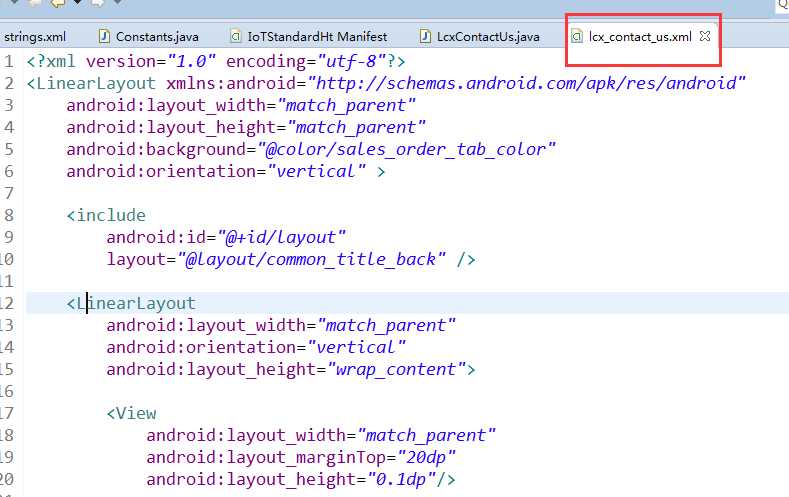Screen dimensions: 789x497
Task: Click the version "1.0" value
Action: (192, 61)
